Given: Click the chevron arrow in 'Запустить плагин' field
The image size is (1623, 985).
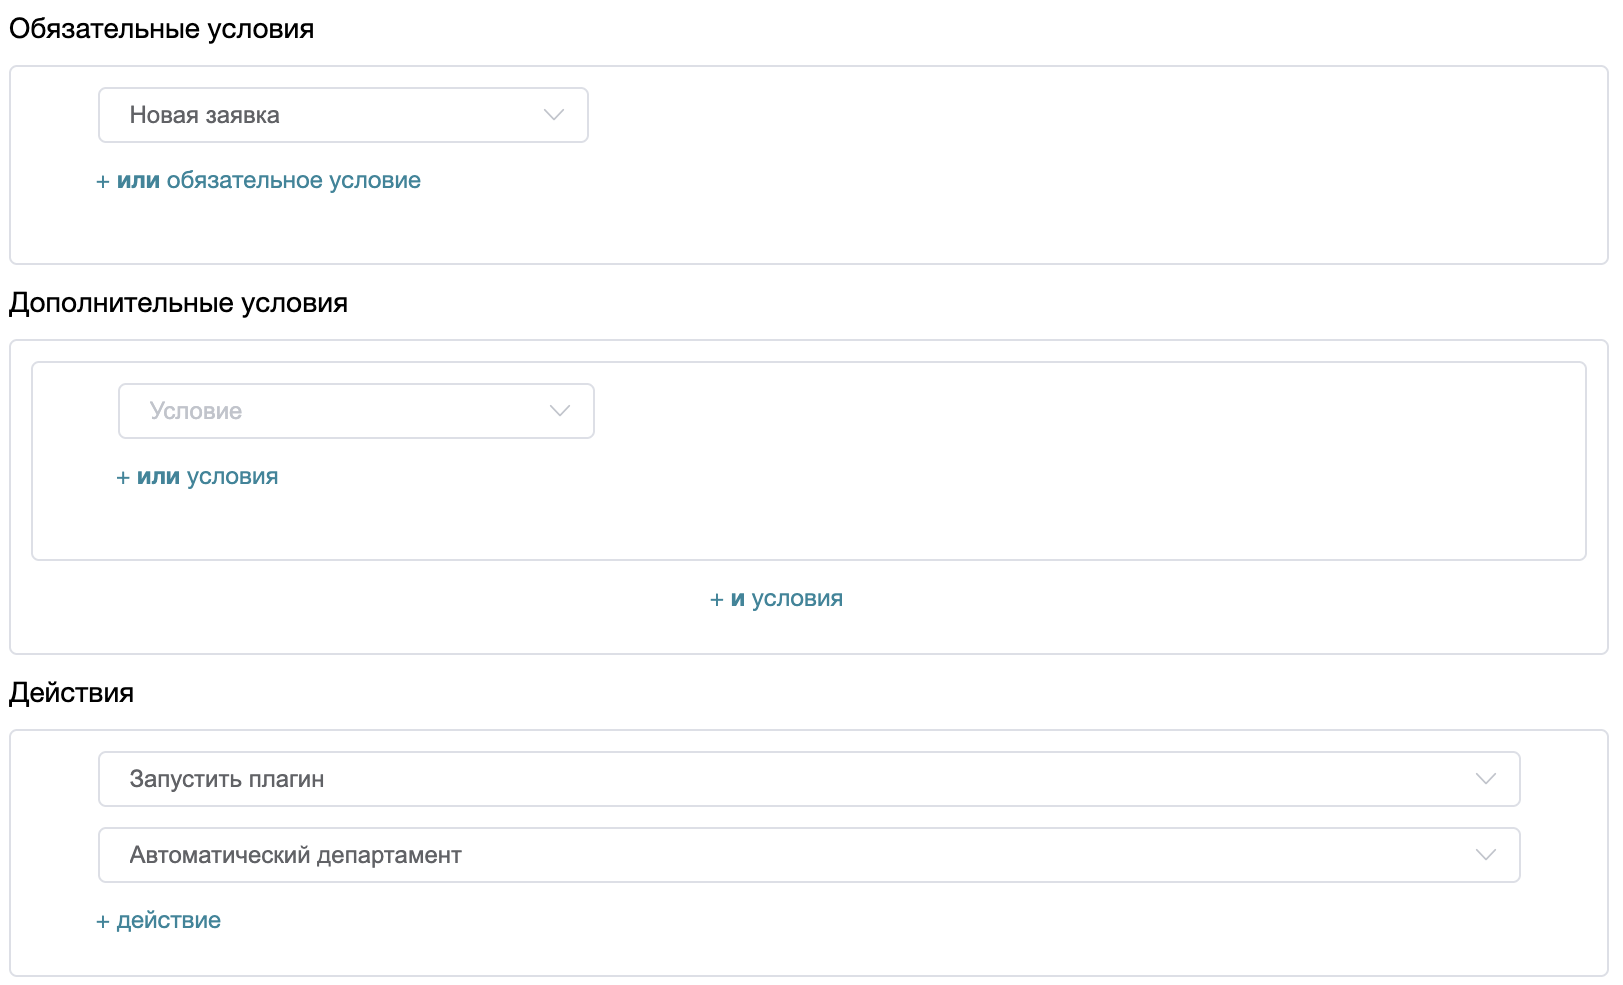Looking at the screenshot, I should (1485, 779).
